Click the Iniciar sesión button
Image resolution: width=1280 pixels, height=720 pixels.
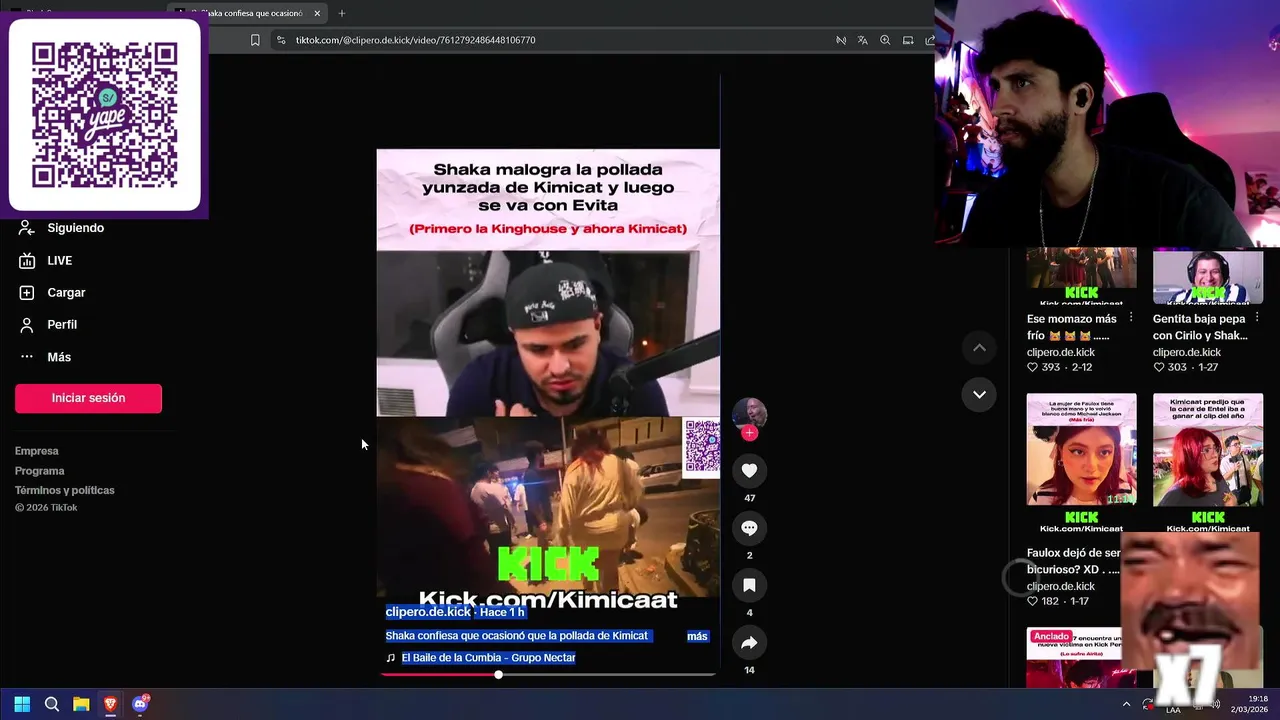[x=88, y=398]
